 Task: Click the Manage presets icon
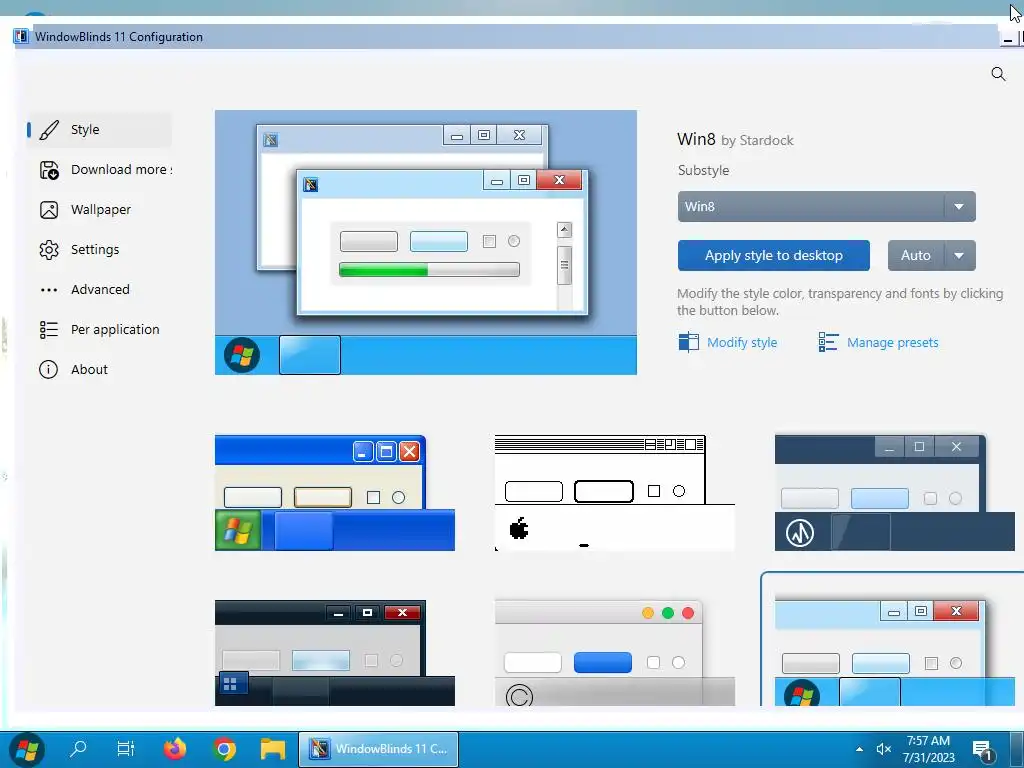point(828,342)
